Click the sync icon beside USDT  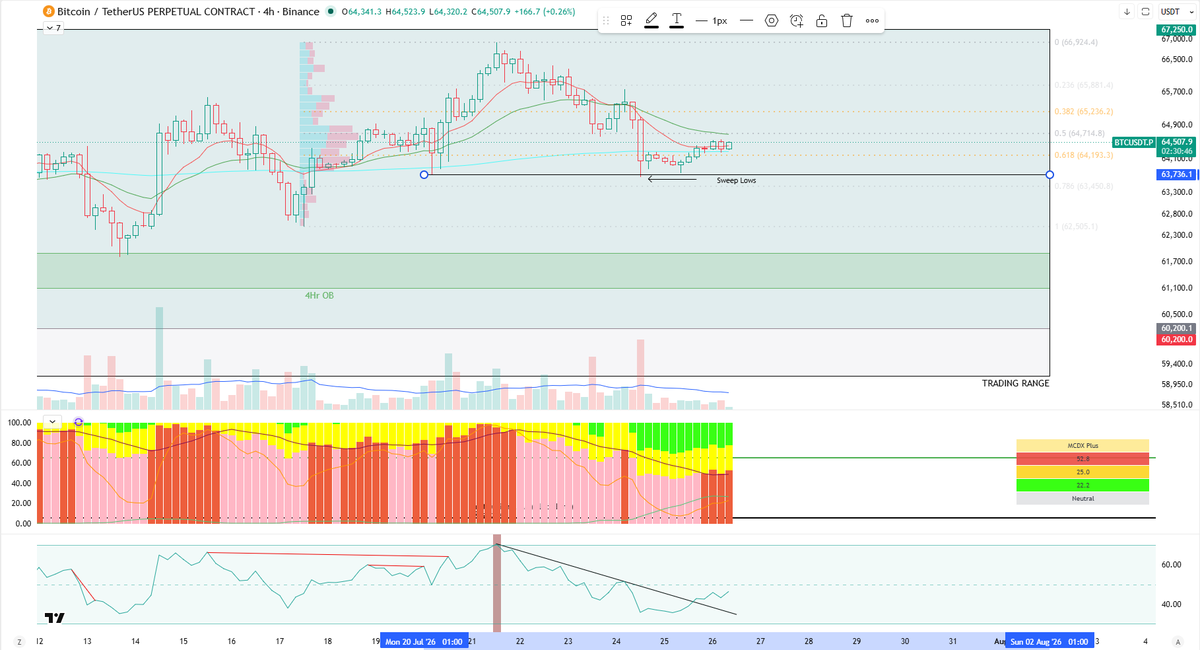click(x=1144, y=12)
